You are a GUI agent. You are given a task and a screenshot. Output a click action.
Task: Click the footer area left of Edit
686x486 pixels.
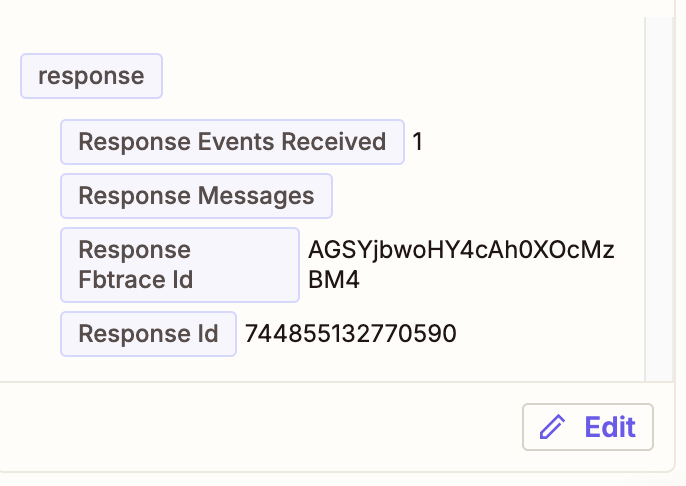[x=260, y=428]
